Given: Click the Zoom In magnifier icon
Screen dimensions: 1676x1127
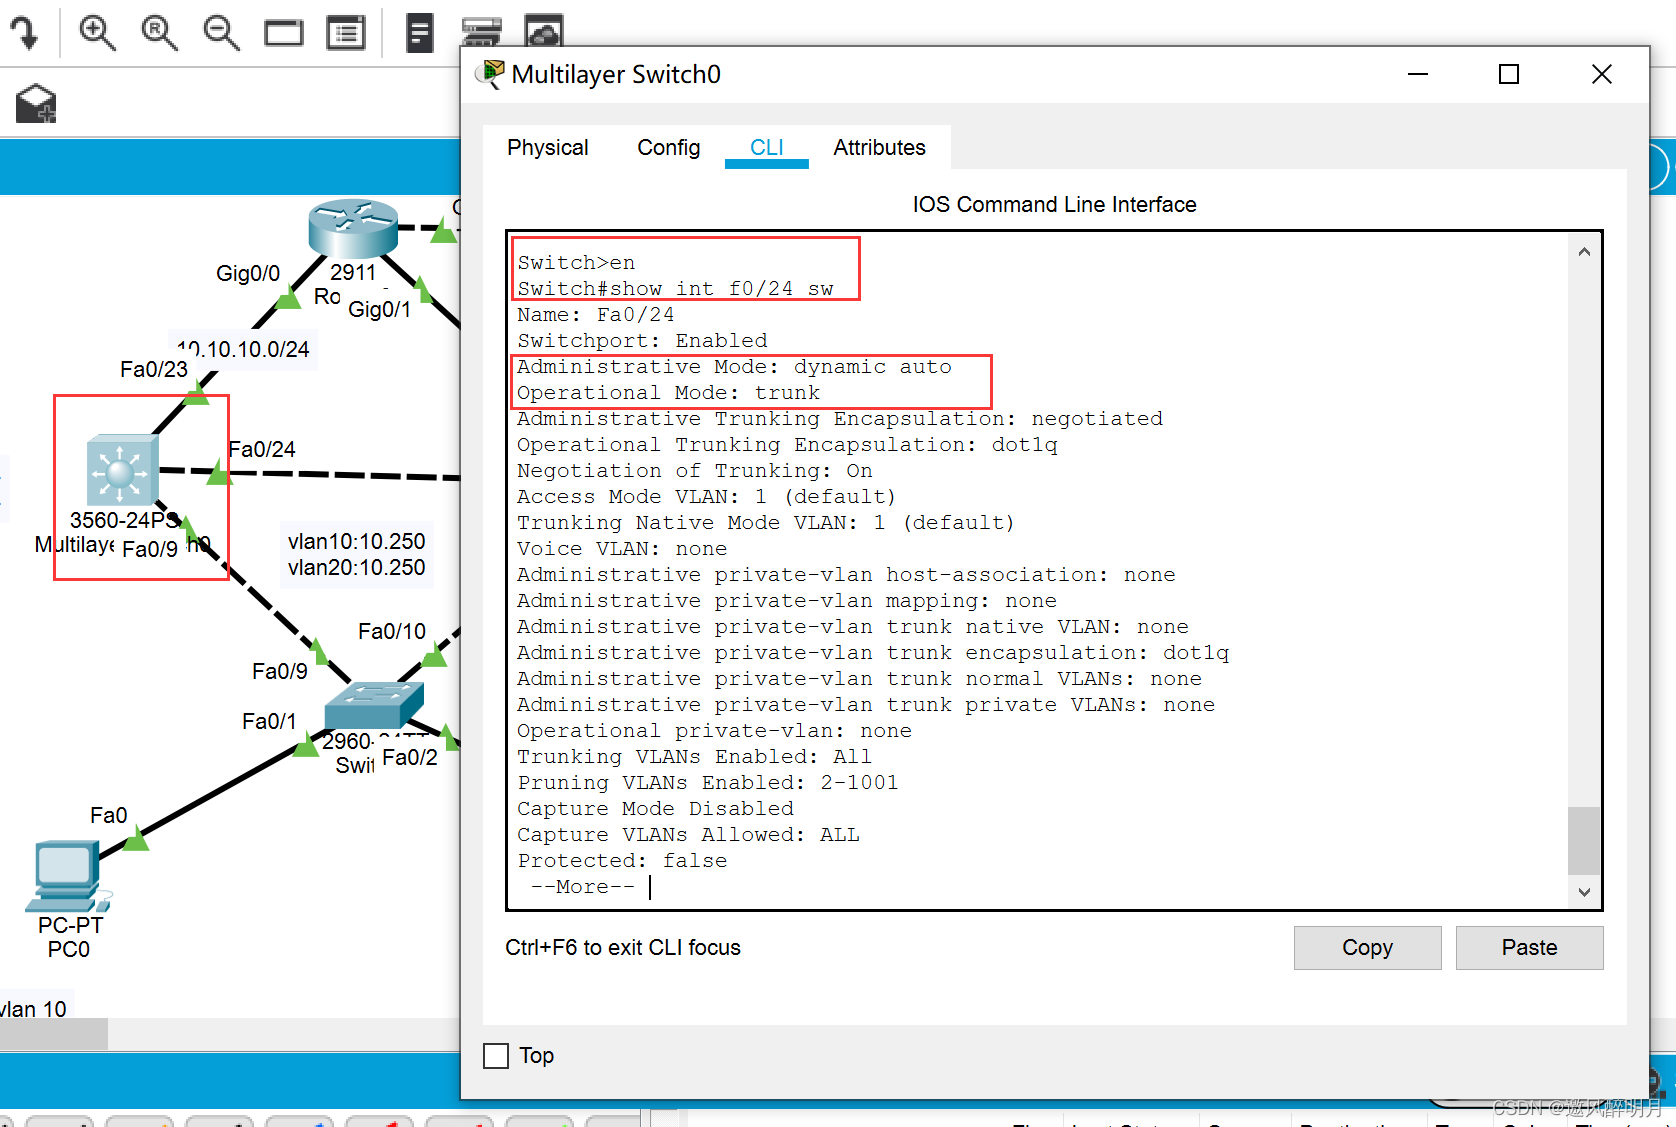Looking at the screenshot, I should 97,33.
